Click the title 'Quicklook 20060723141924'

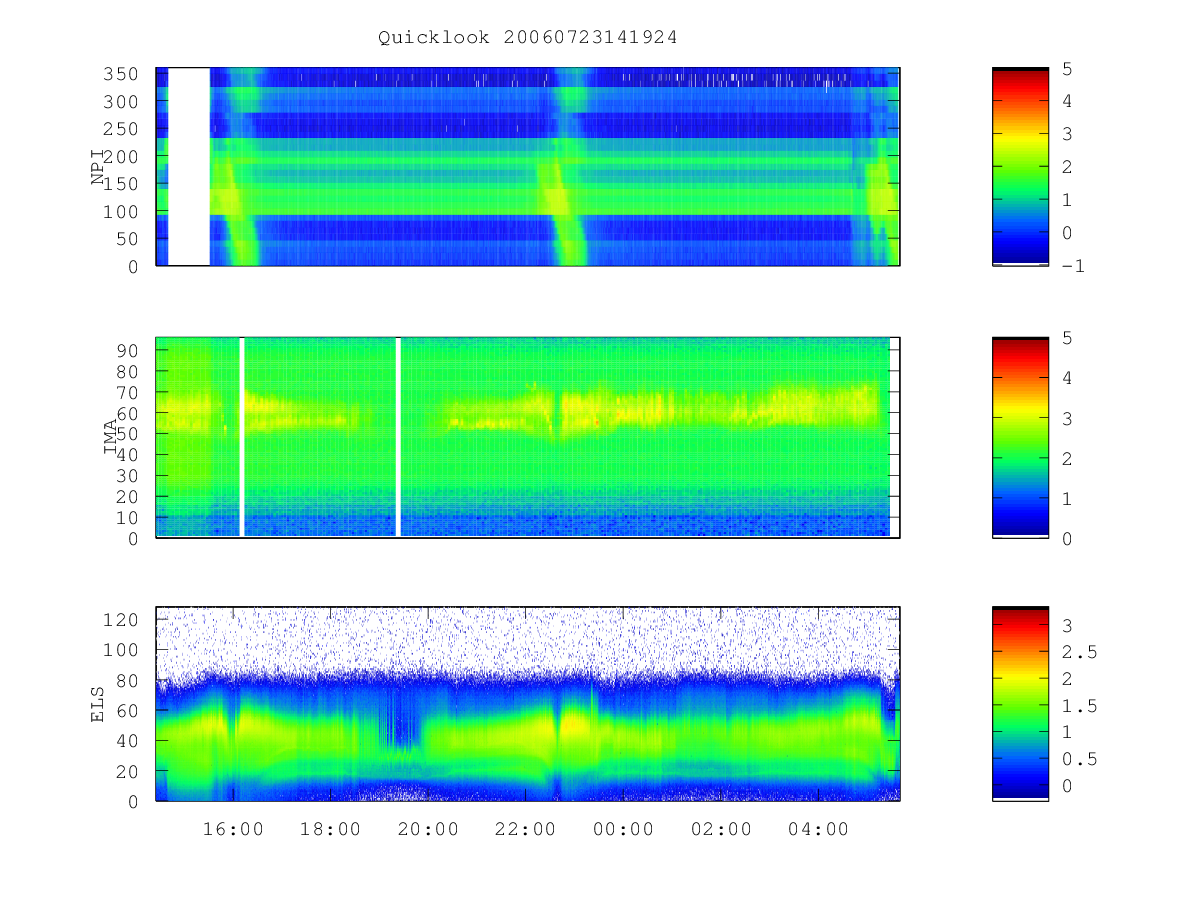pos(528,37)
